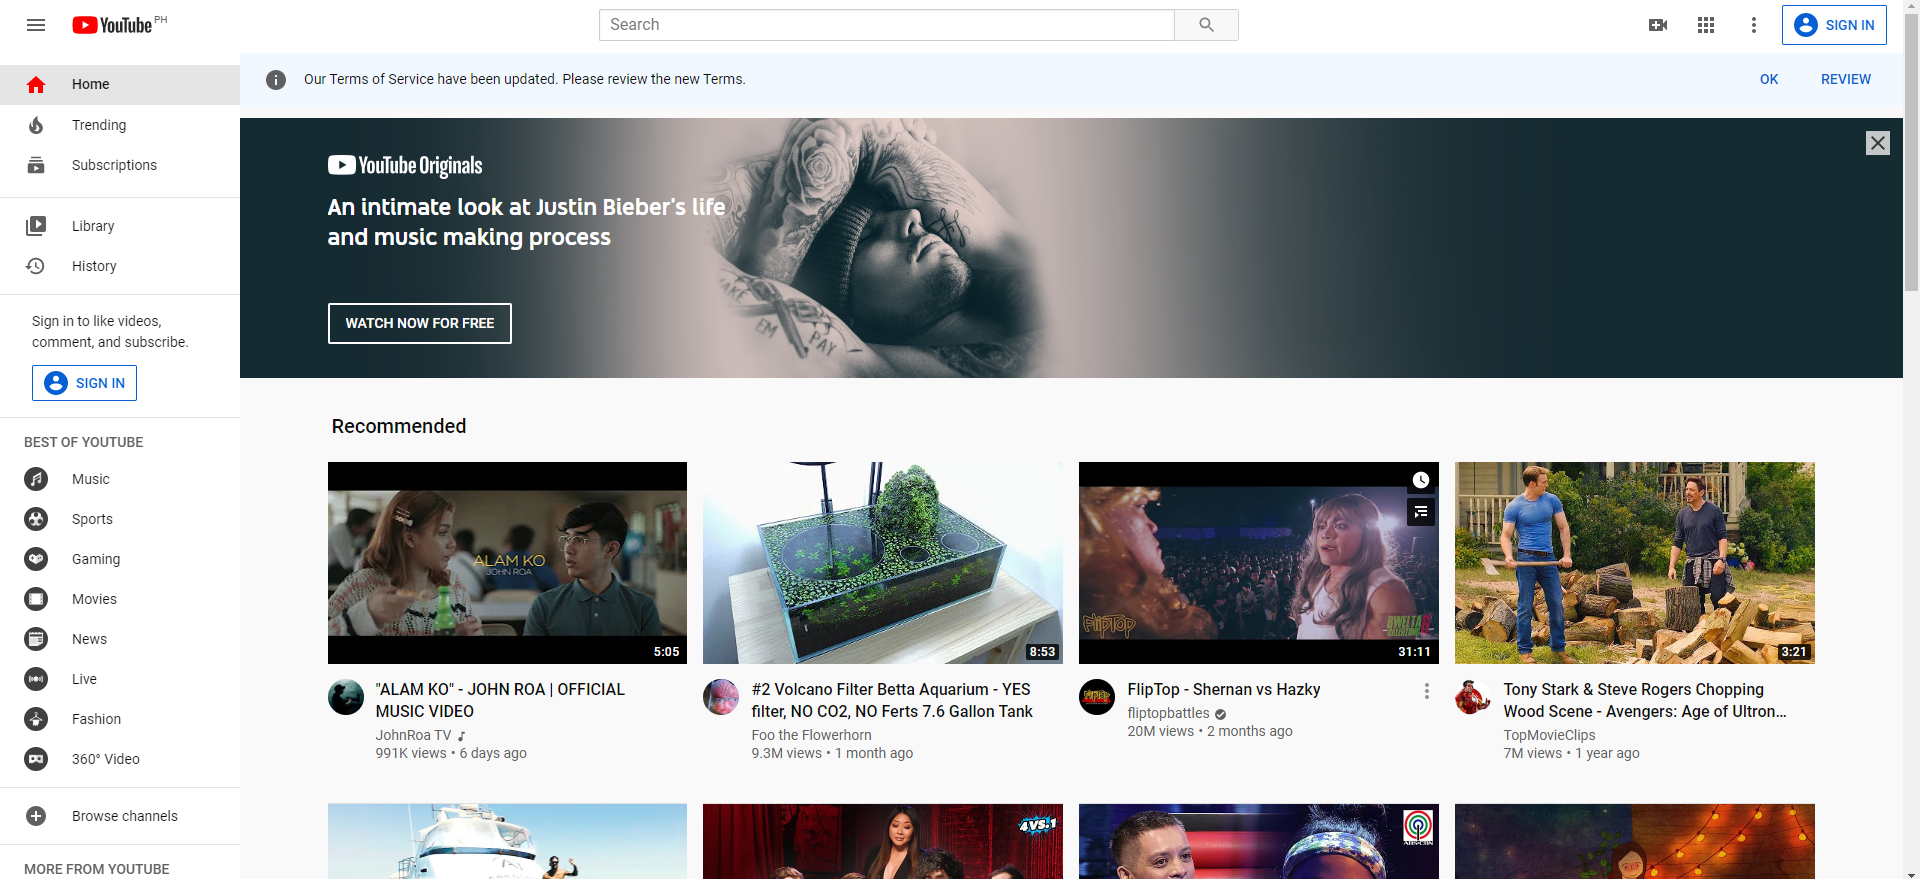Select History label in sidebar
The width and height of the screenshot is (1920, 879).
(x=94, y=266)
